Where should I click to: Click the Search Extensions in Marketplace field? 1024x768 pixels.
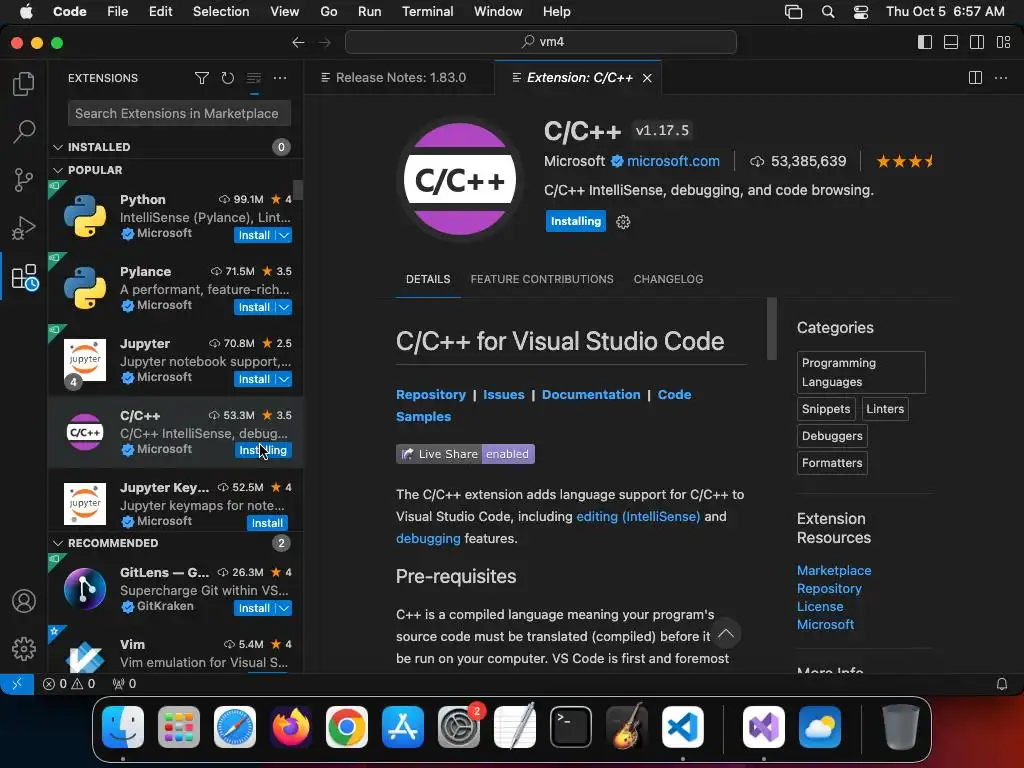[180, 113]
